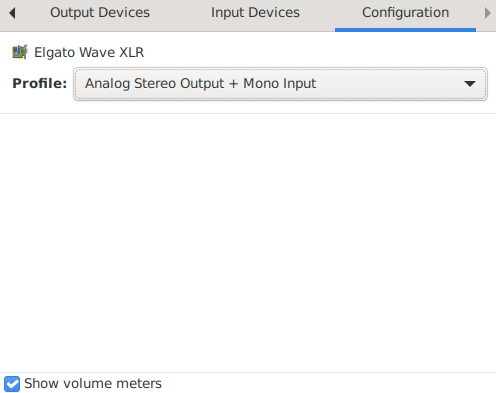Toggle via the 'Show volume meters' label text
Screen dimensions: 496x393
(93, 384)
